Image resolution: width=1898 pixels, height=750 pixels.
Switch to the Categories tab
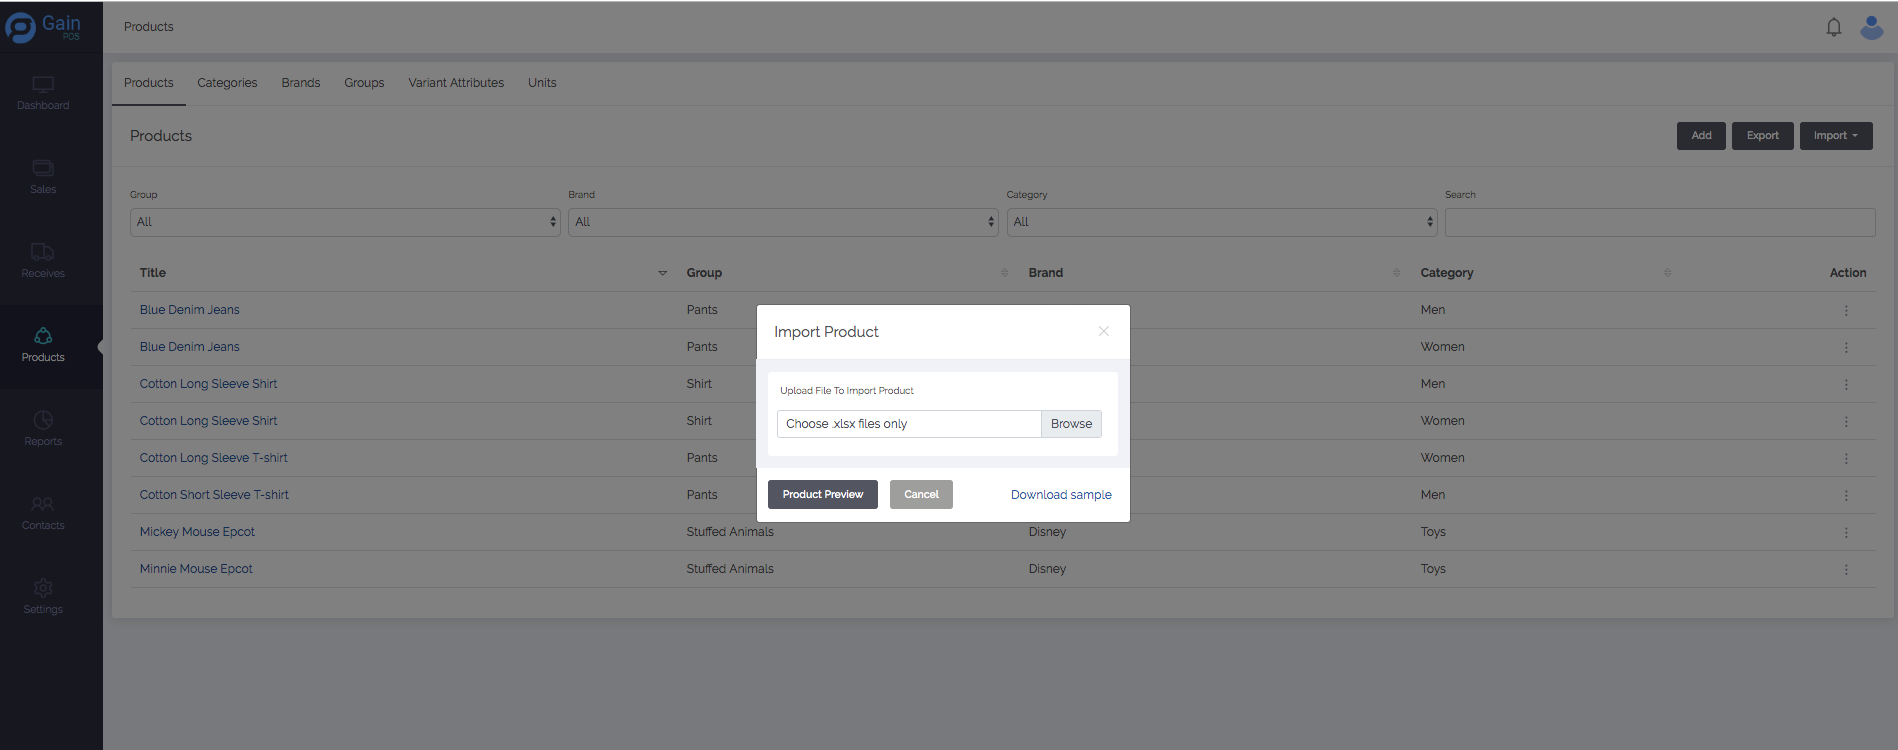pos(227,83)
